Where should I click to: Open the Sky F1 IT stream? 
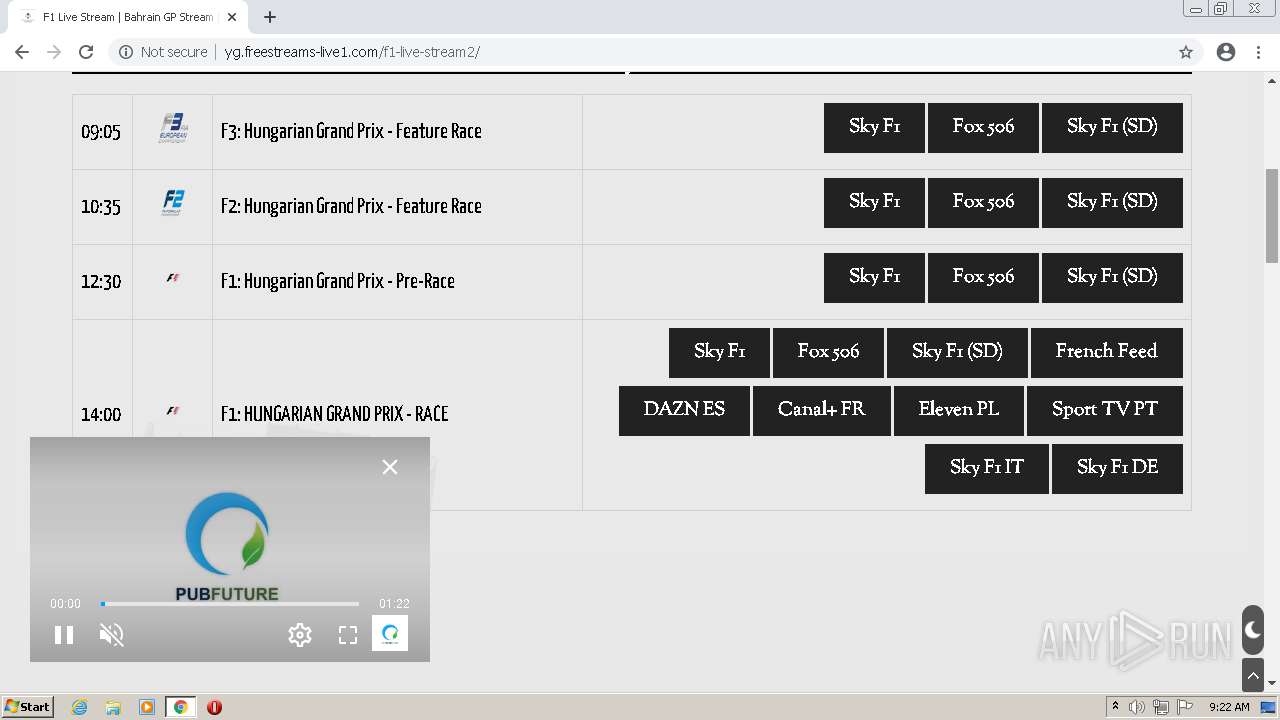[x=987, y=469]
